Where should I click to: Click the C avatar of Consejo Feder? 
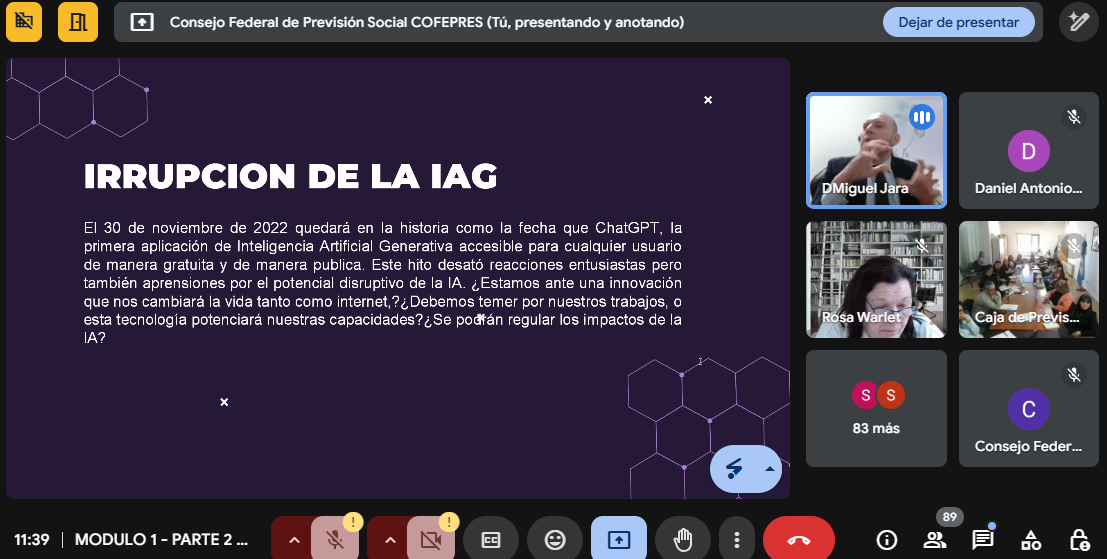[1029, 409]
